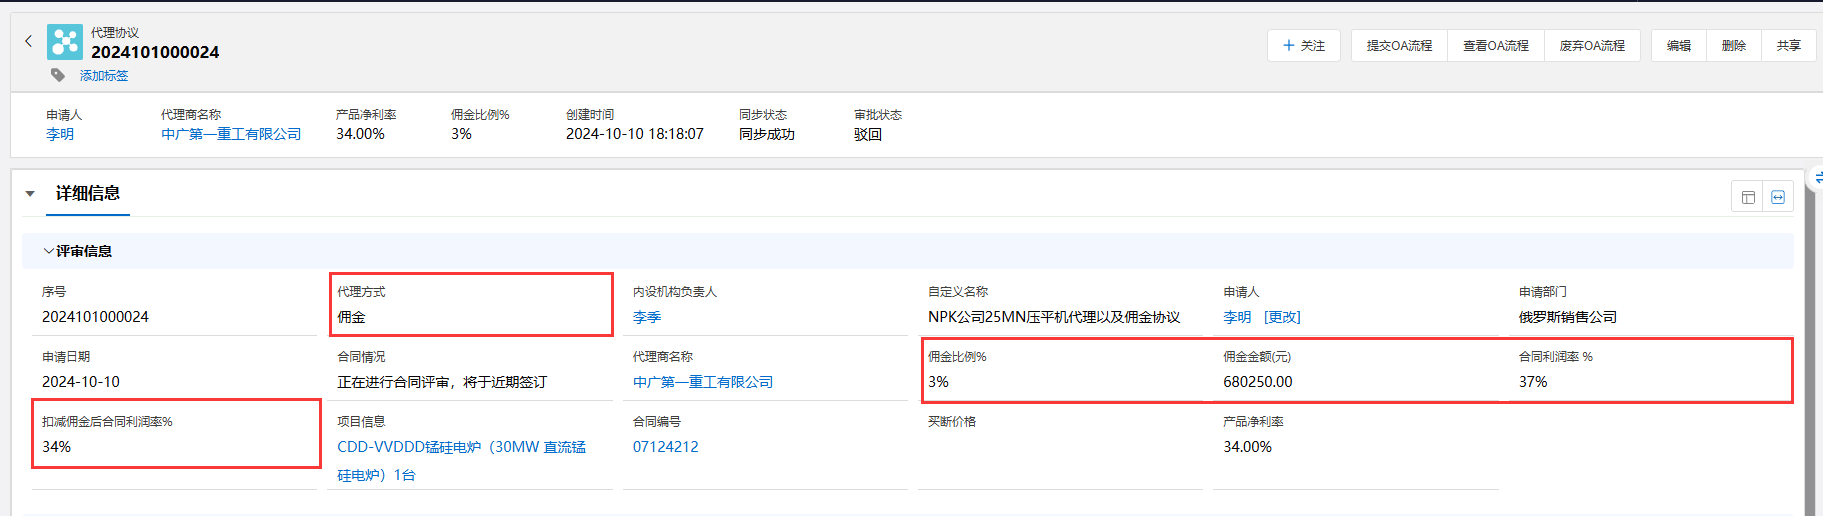Click the 添加标签 link
This screenshot has height=516, width=1823.
[104, 76]
